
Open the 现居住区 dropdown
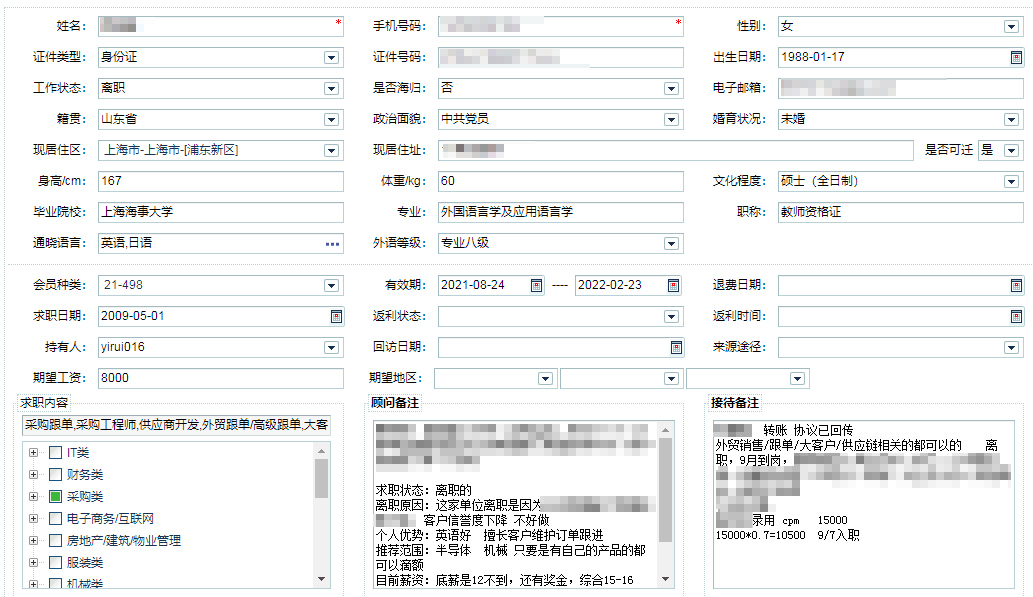click(331, 150)
